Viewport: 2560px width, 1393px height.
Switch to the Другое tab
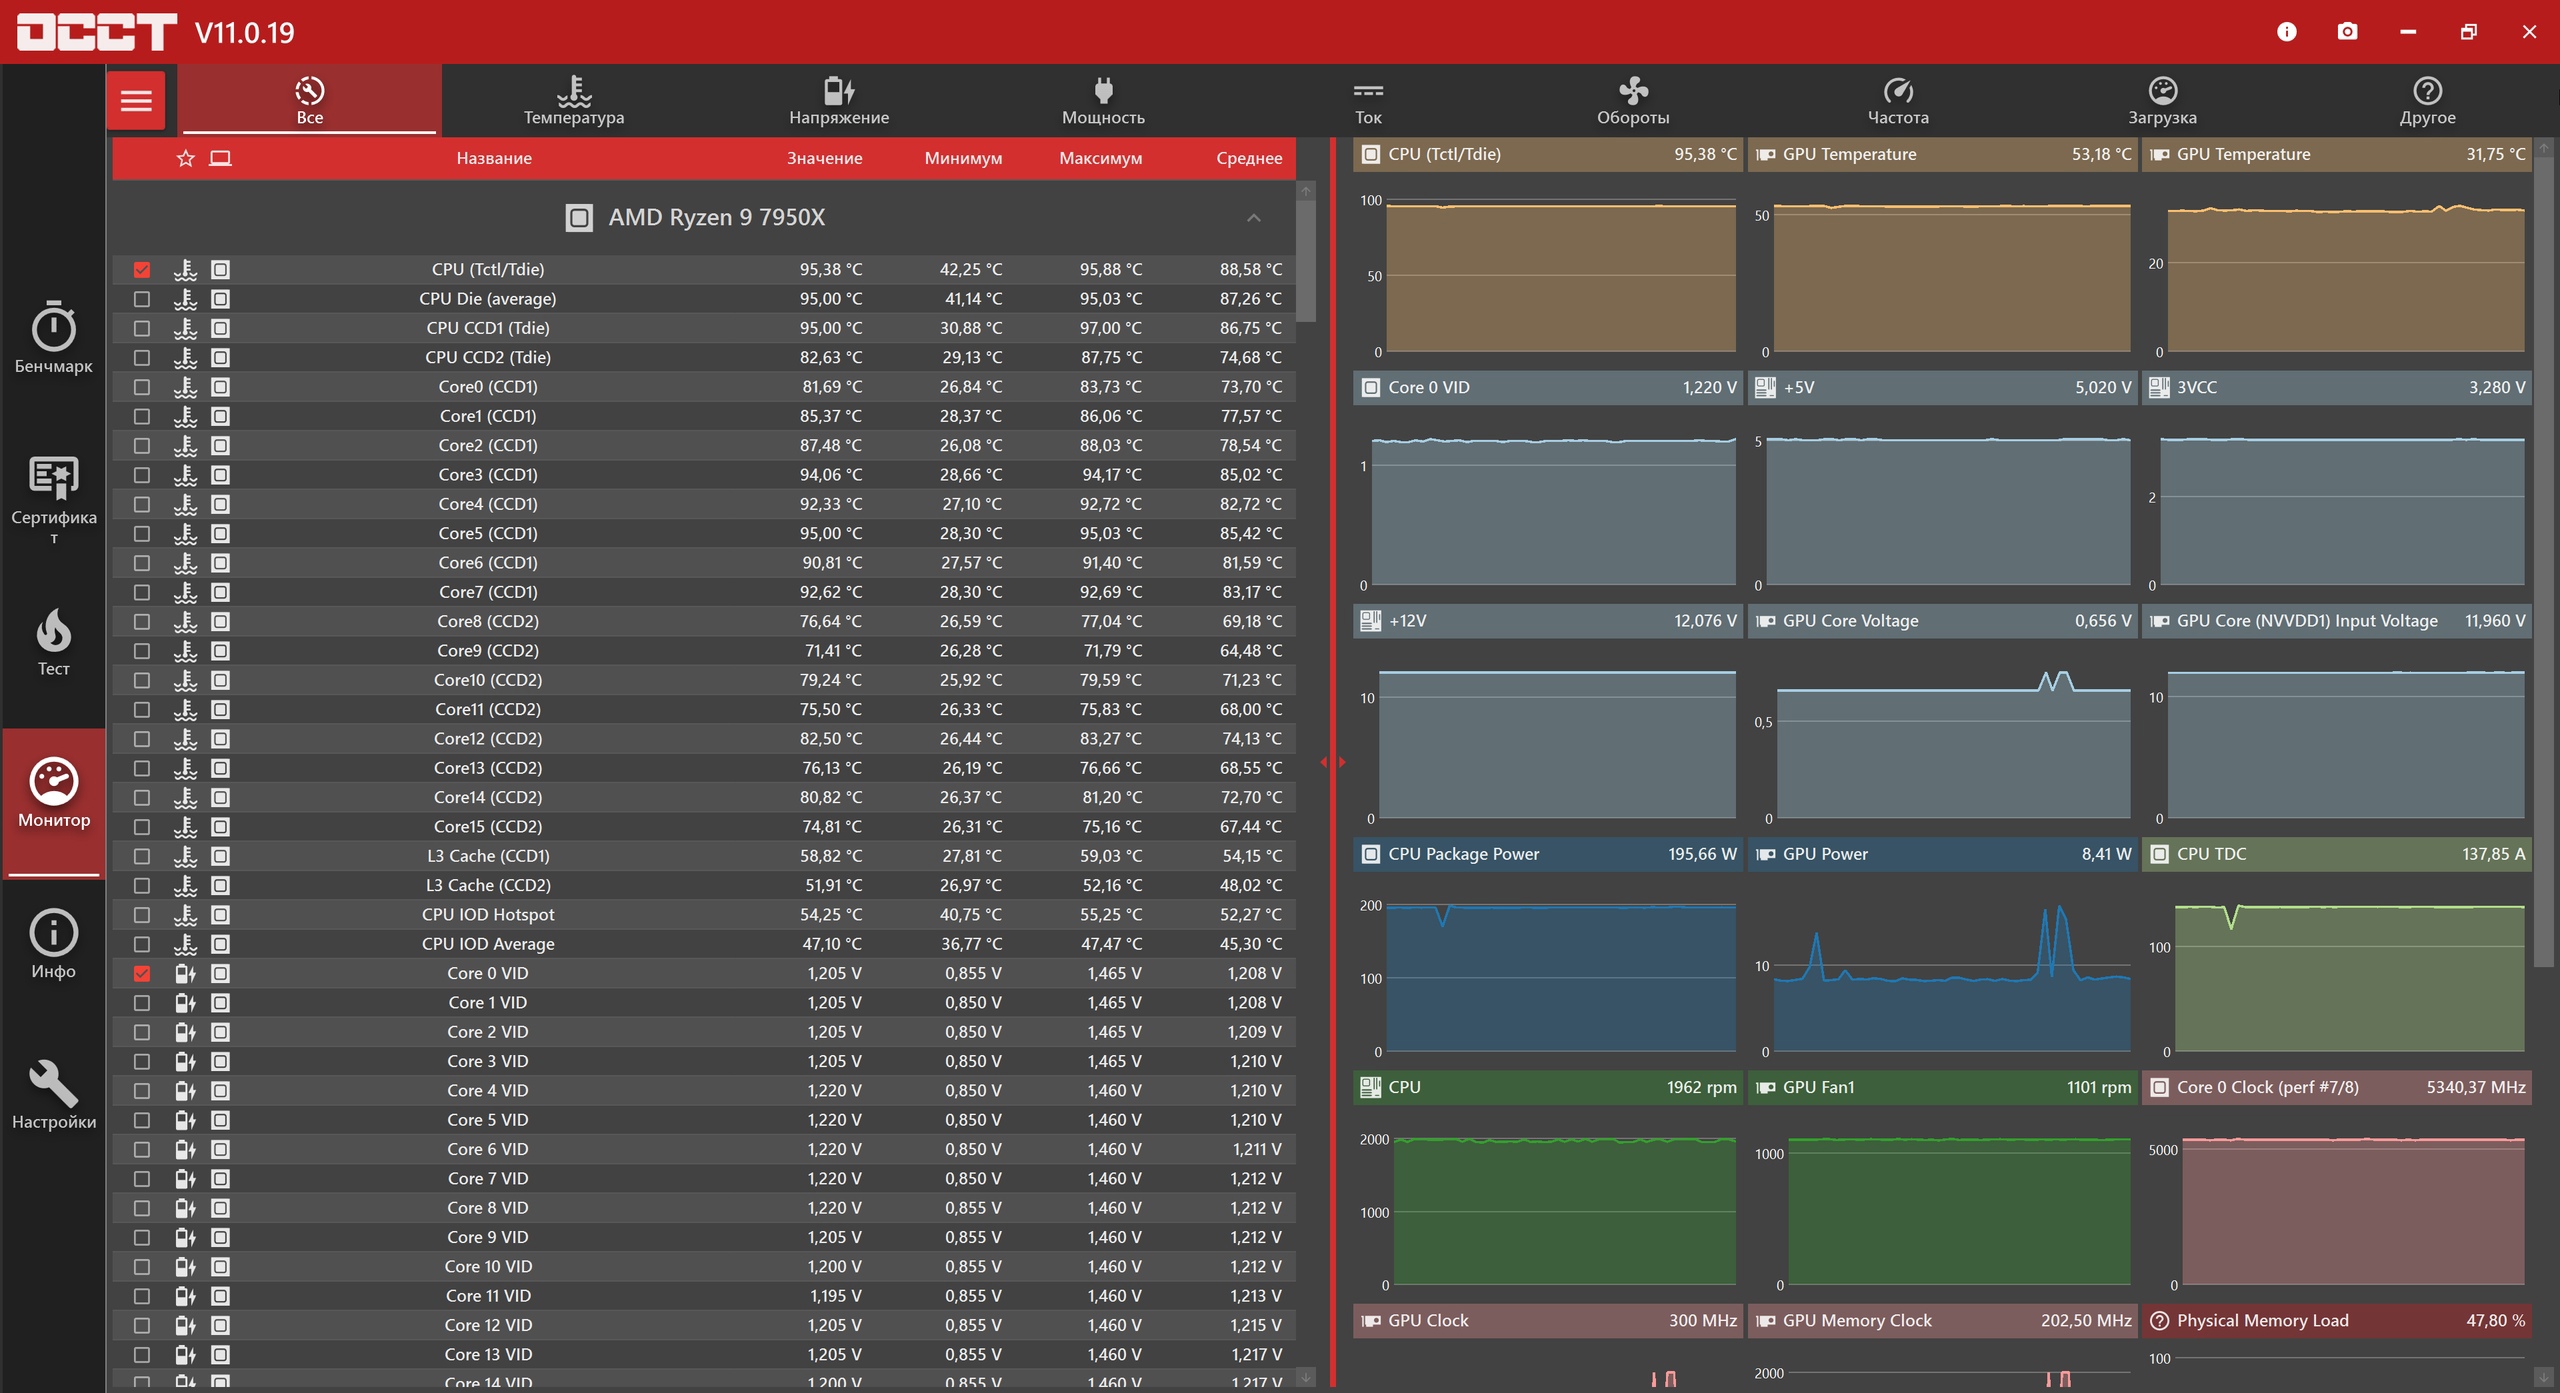tap(2427, 100)
